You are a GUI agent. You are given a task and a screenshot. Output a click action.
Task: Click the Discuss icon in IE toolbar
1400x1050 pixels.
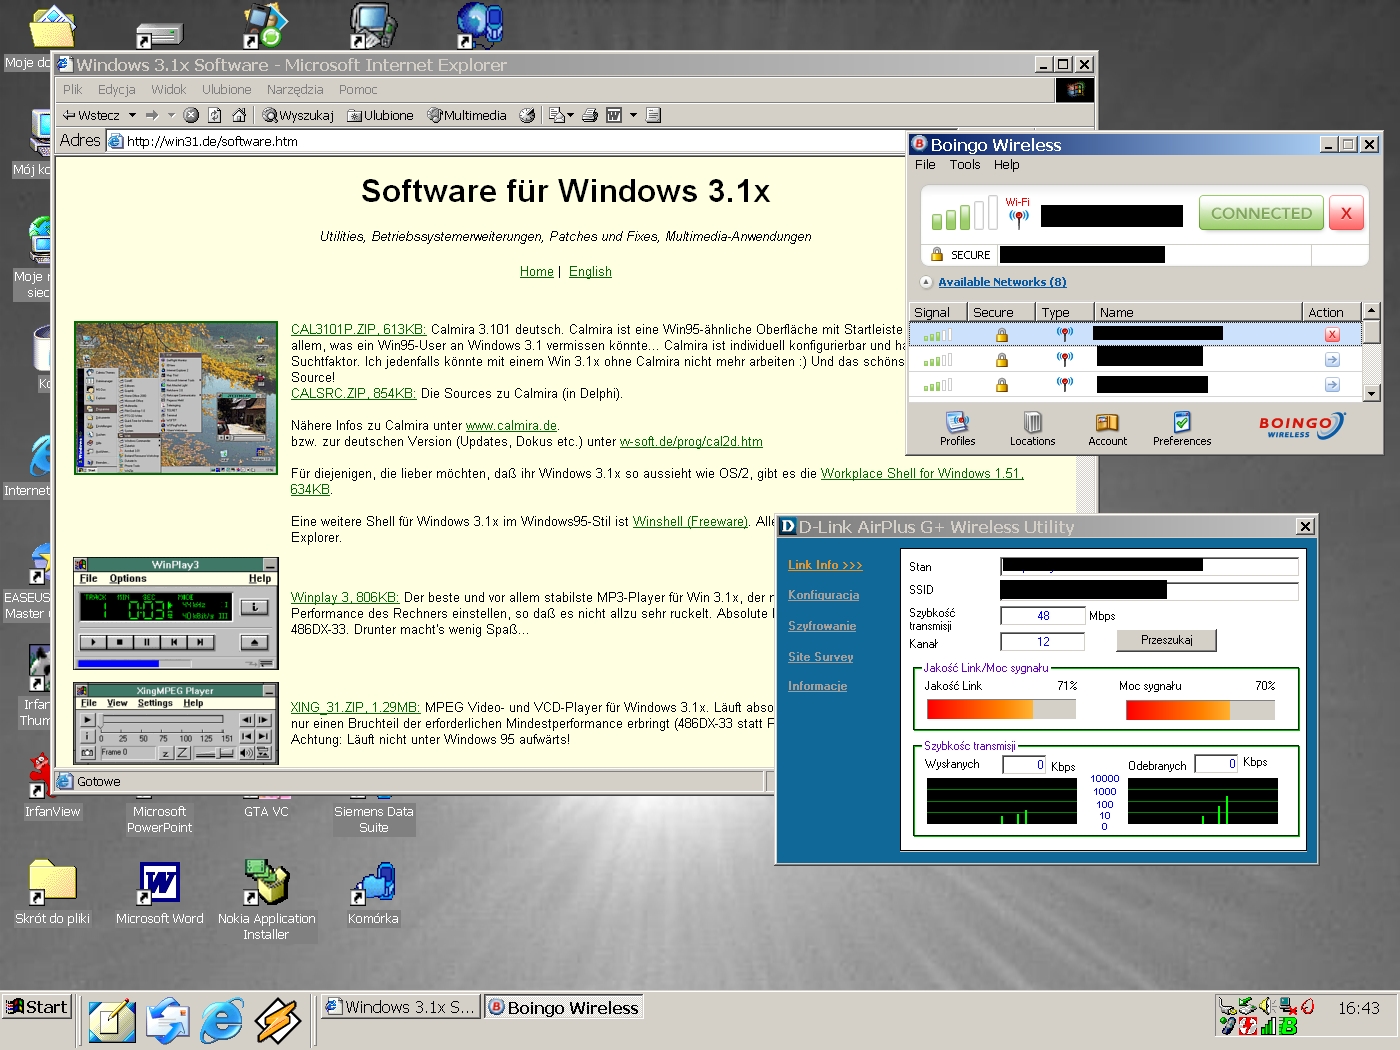pos(653,115)
